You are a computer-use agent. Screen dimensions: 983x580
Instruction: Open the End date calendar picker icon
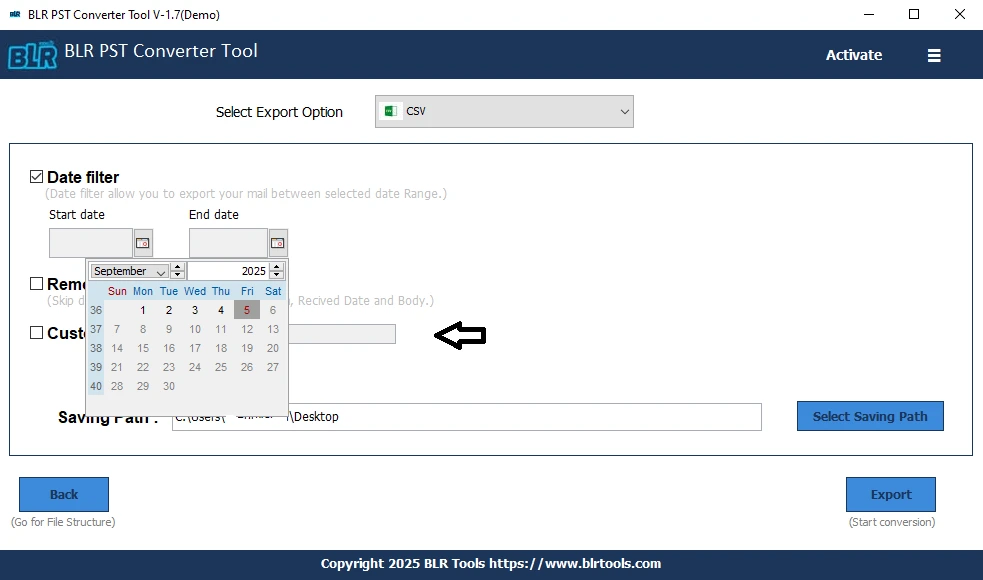click(x=278, y=243)
